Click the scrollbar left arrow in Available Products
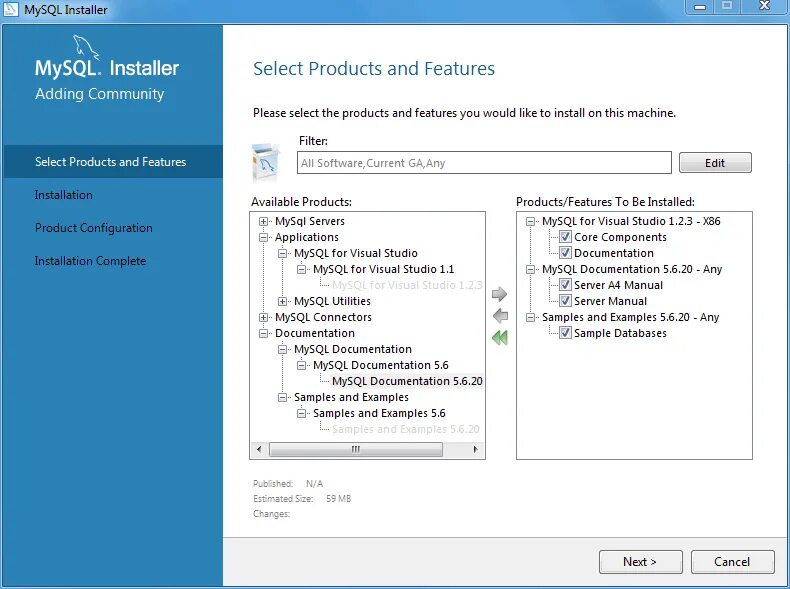 [x=259, y=449]
